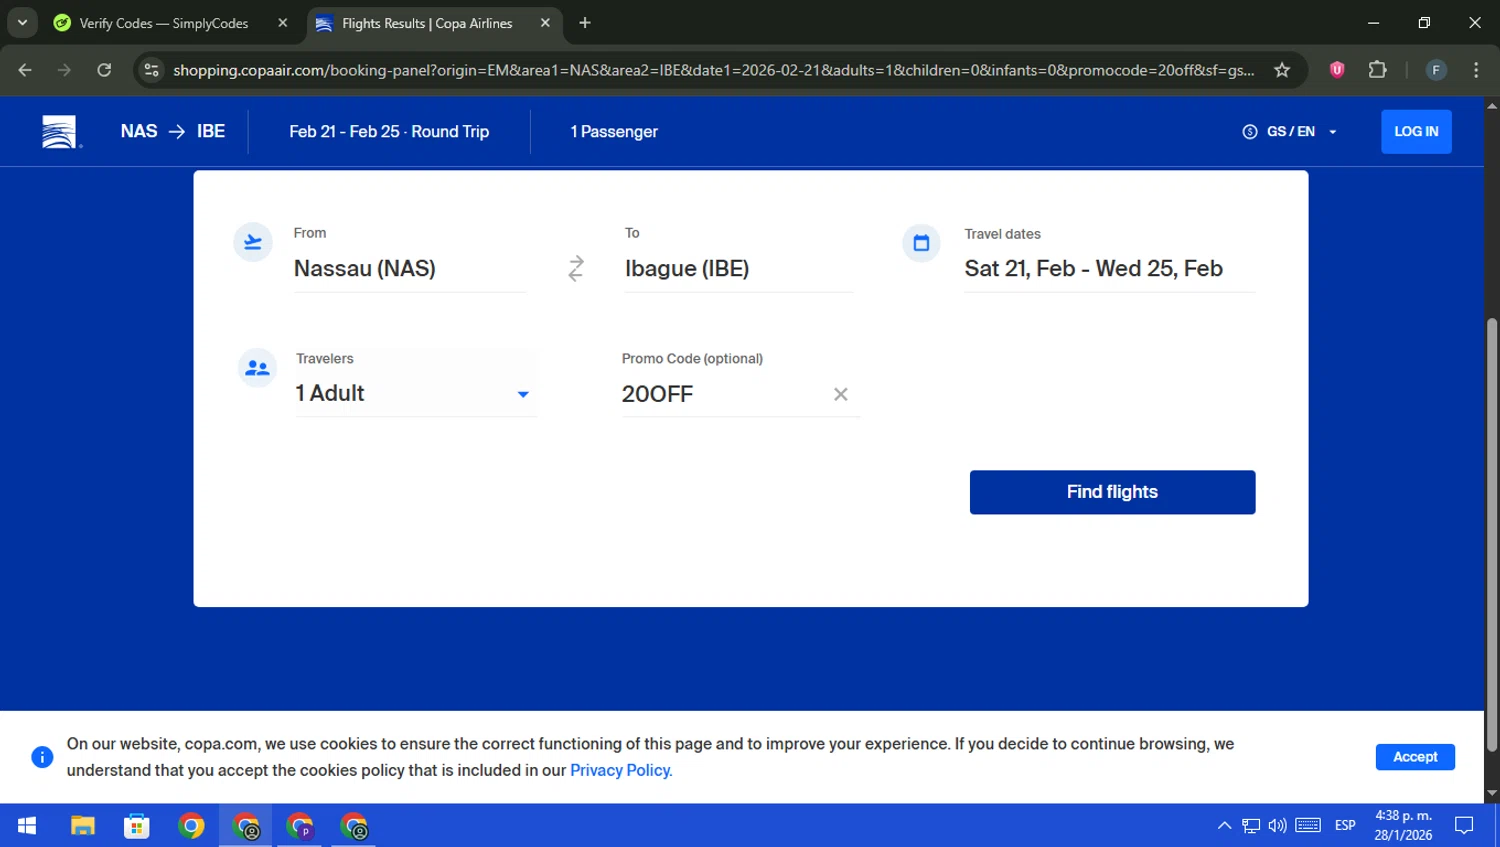The height and width of the screenshot is (847, 1500).
Task: Open the network icon in system tray
Action: [x=1251, y=826]
